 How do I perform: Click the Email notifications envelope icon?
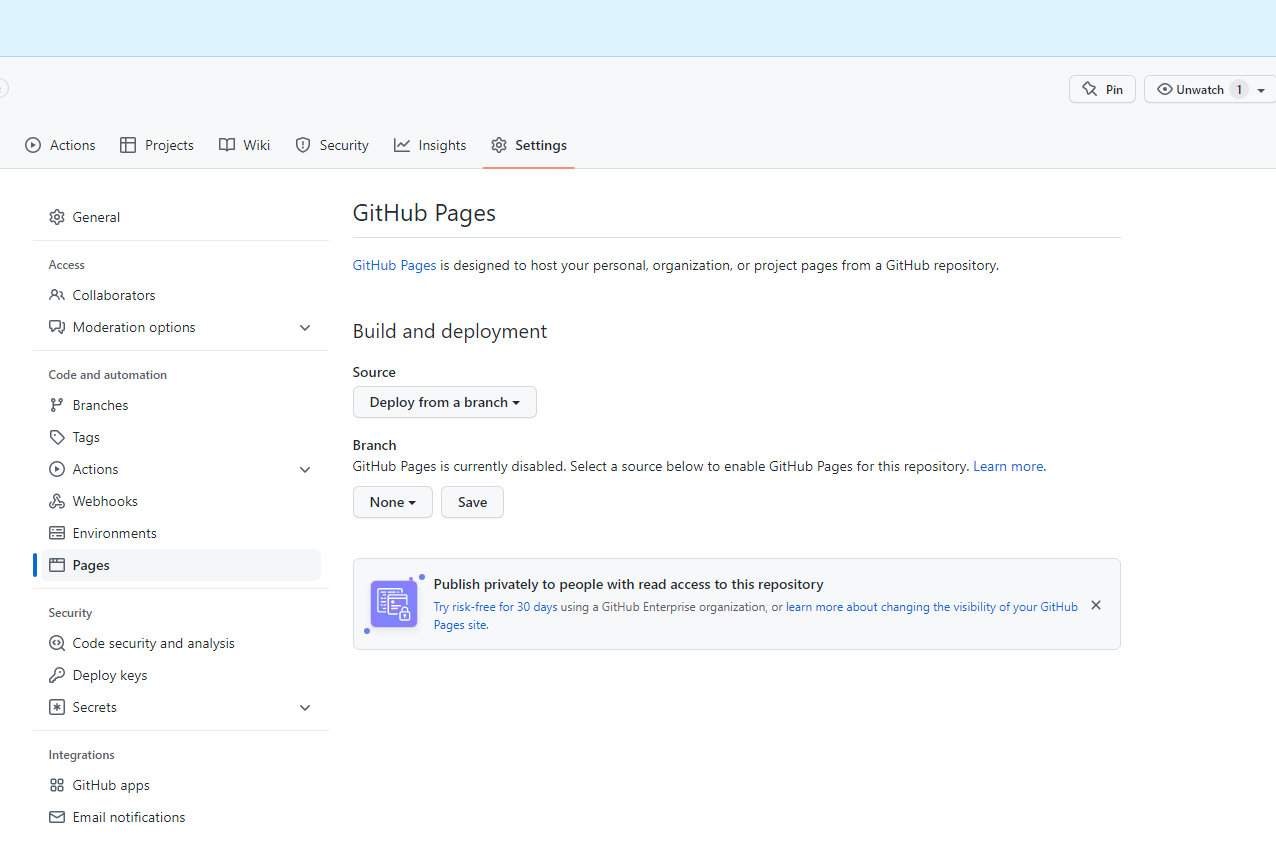tap(57, 817)
